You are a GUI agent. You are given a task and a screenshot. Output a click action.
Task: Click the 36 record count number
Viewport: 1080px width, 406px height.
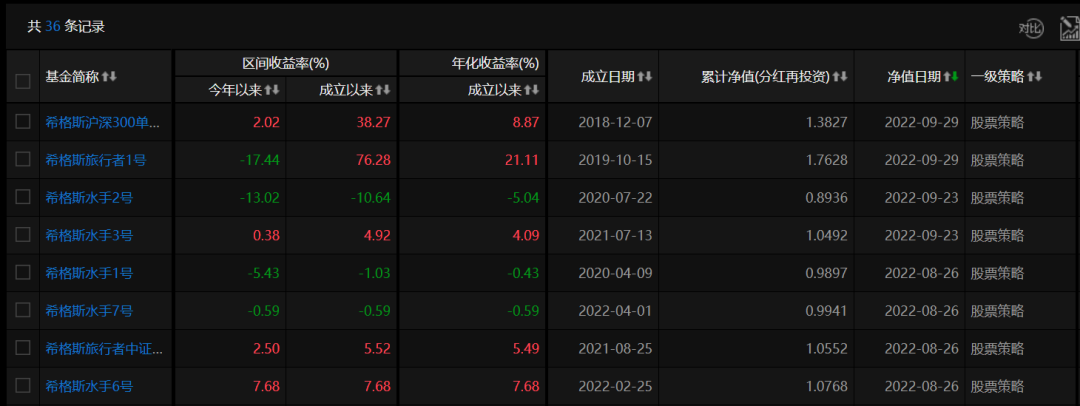[x=53, y=27]
